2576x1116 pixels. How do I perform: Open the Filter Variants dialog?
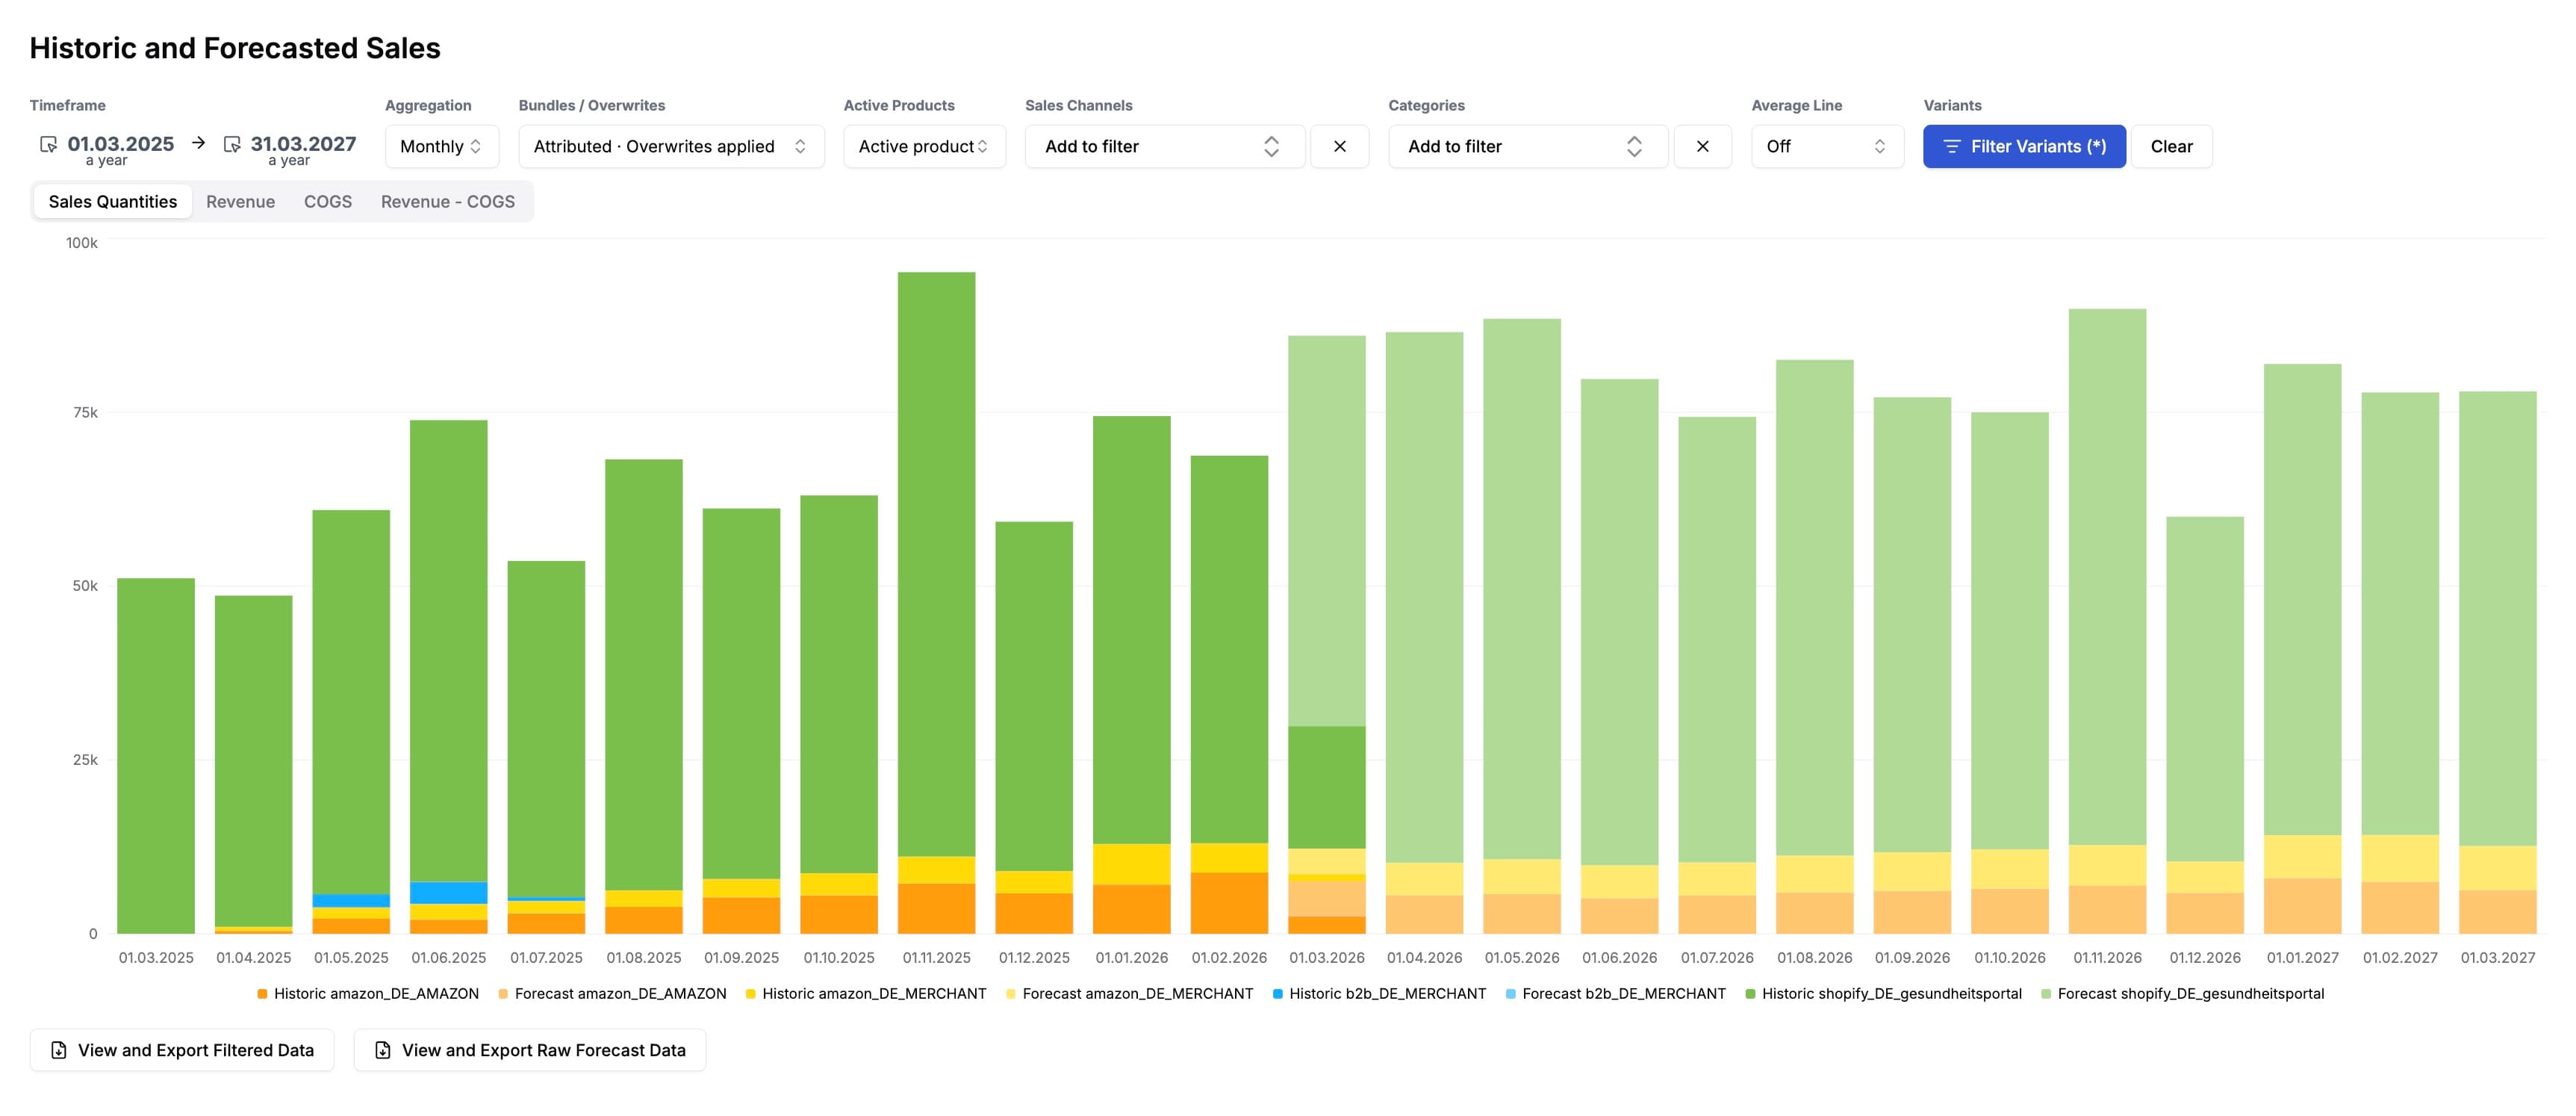(2024, 146)
